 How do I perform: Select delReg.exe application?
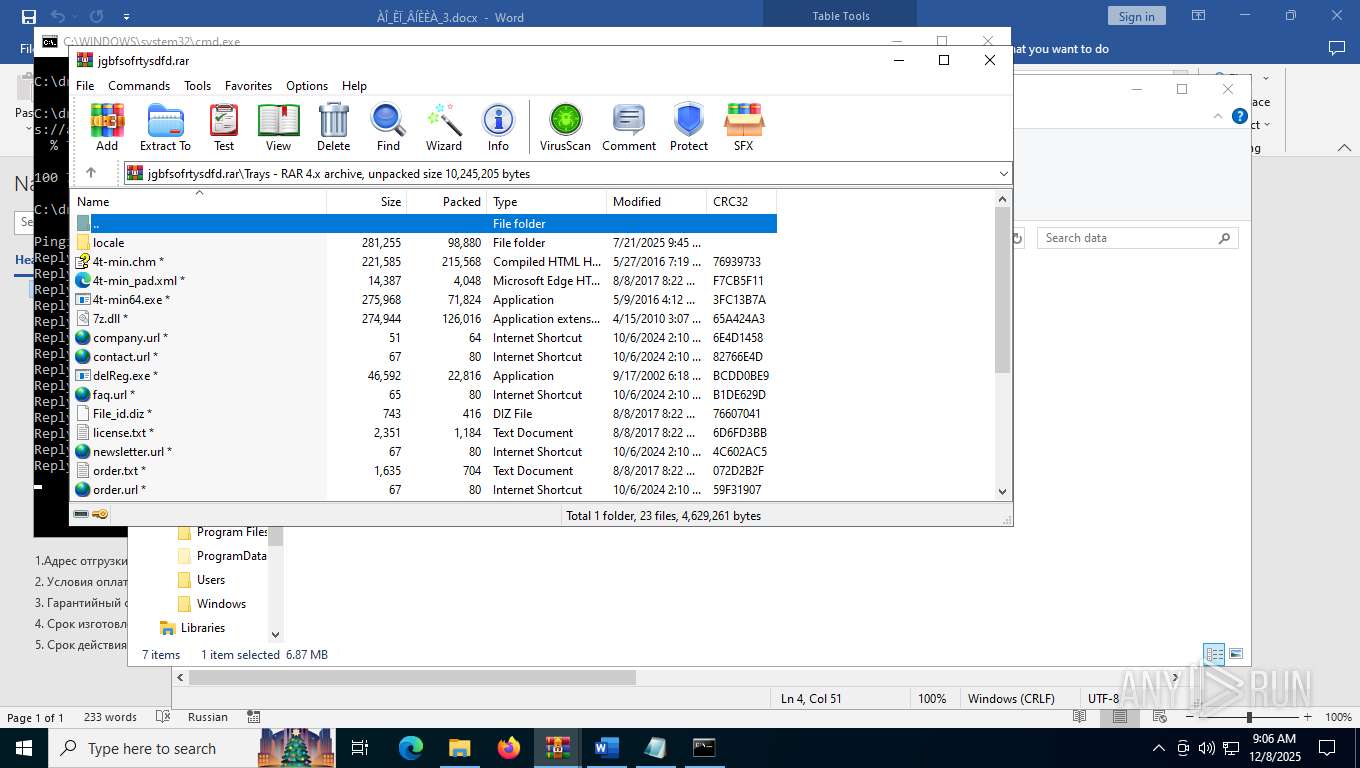click(x=424, y=376)
